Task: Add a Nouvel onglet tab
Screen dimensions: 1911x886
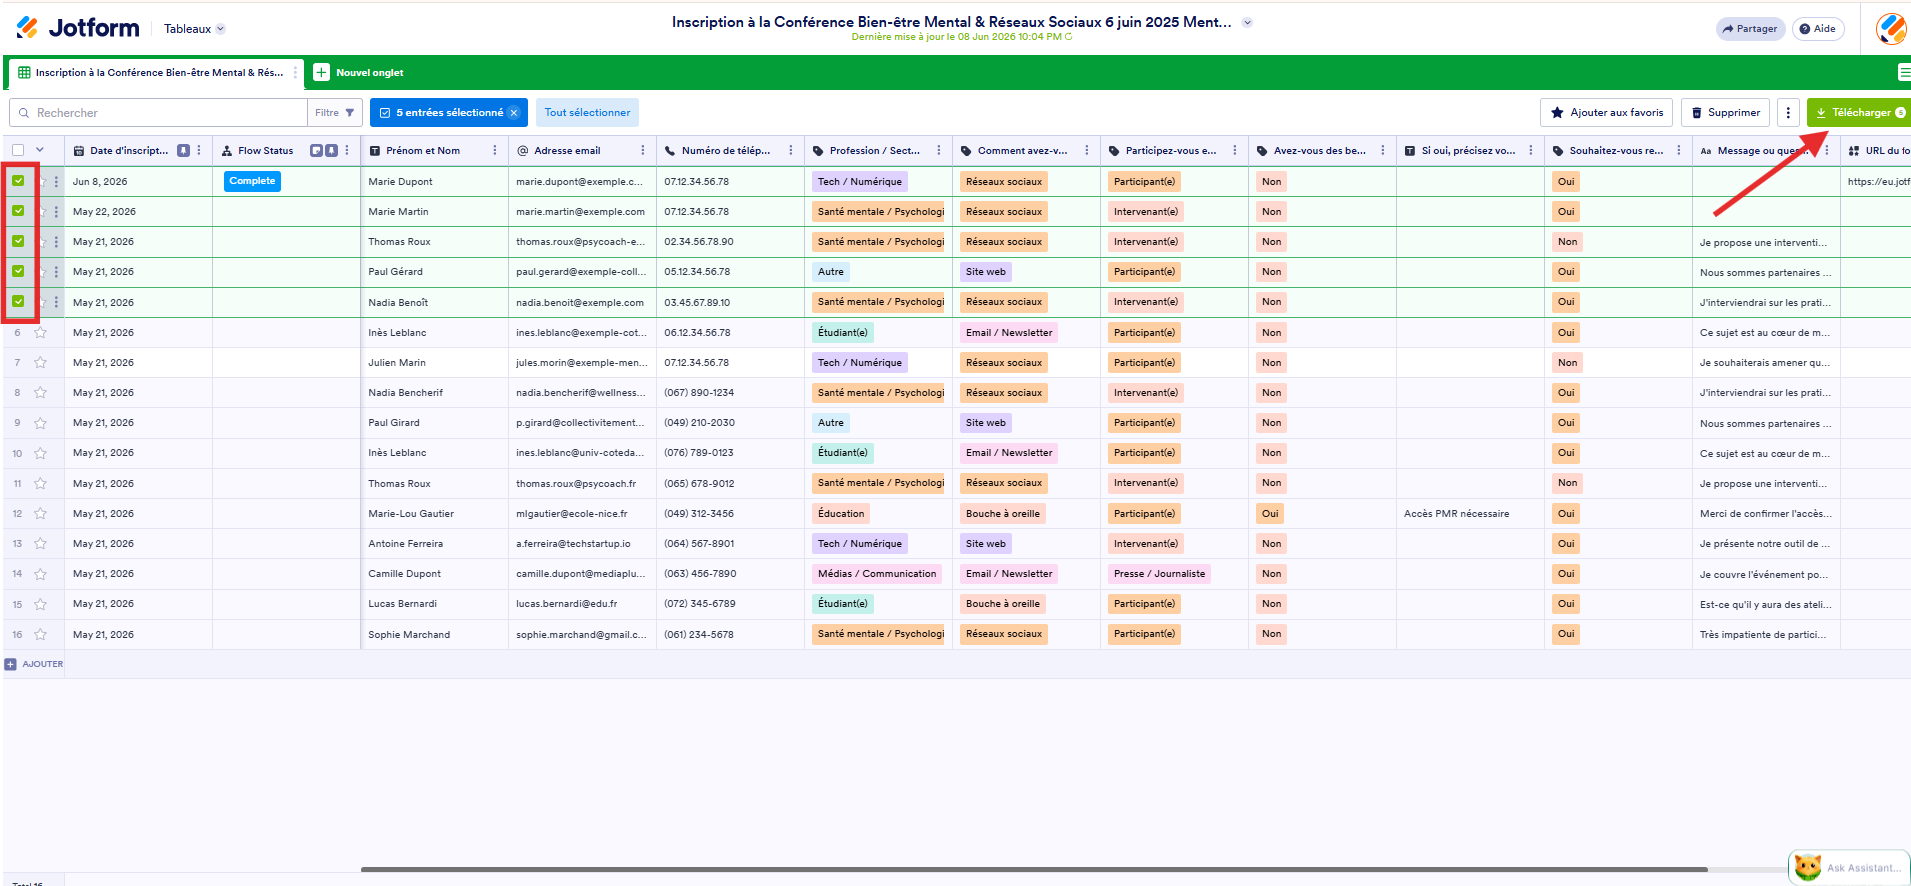Action: tap(359, 73)
